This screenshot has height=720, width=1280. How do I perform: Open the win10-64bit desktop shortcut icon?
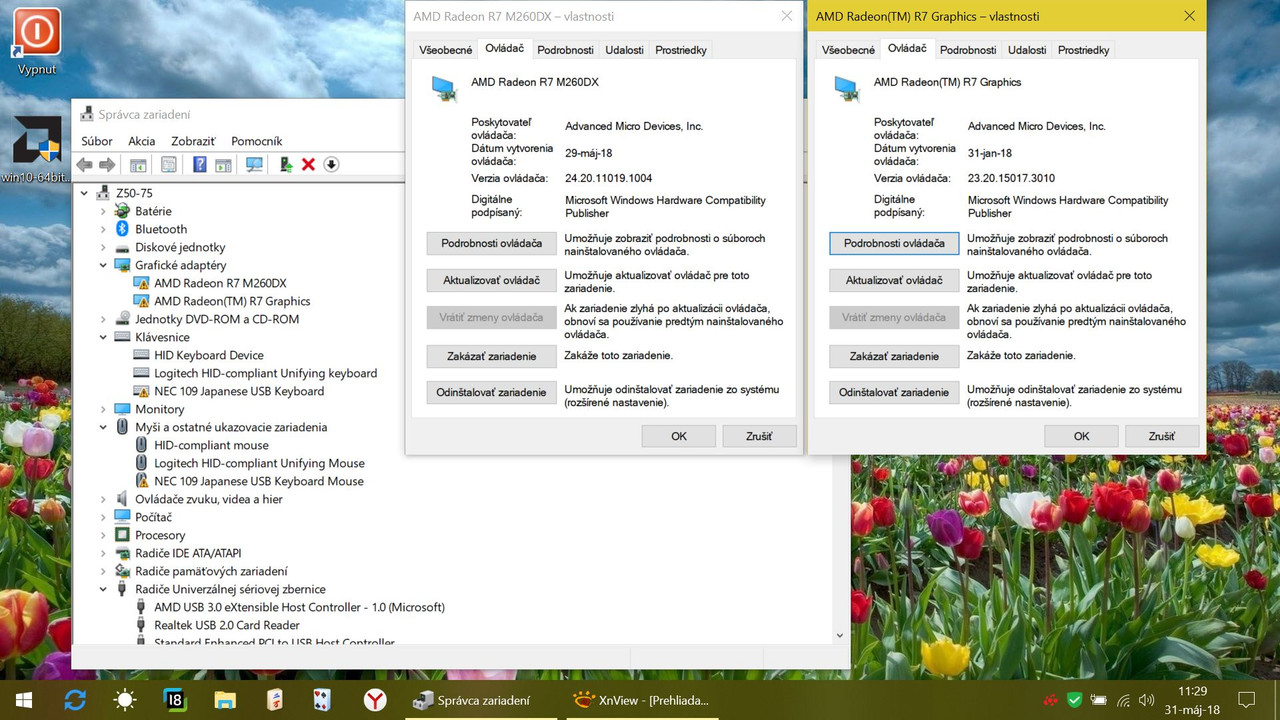37,150
